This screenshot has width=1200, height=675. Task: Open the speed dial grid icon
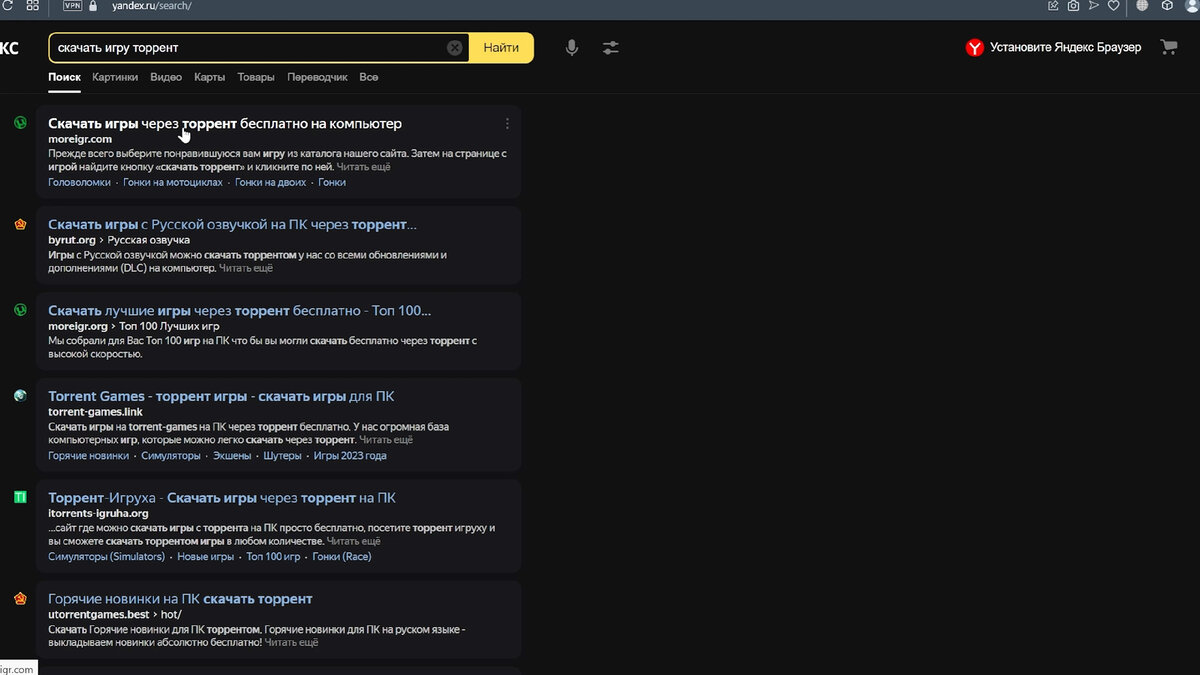pyautogui.click(x=33, y=6)
